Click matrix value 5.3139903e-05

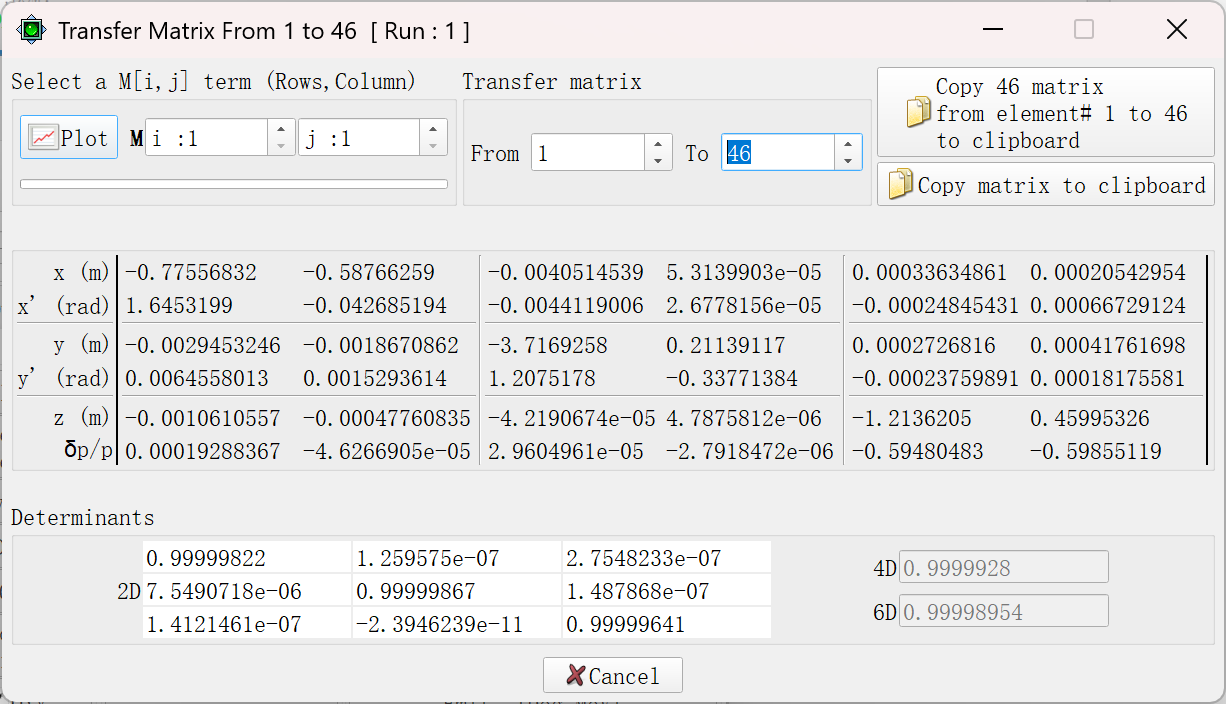coord(744,272)
